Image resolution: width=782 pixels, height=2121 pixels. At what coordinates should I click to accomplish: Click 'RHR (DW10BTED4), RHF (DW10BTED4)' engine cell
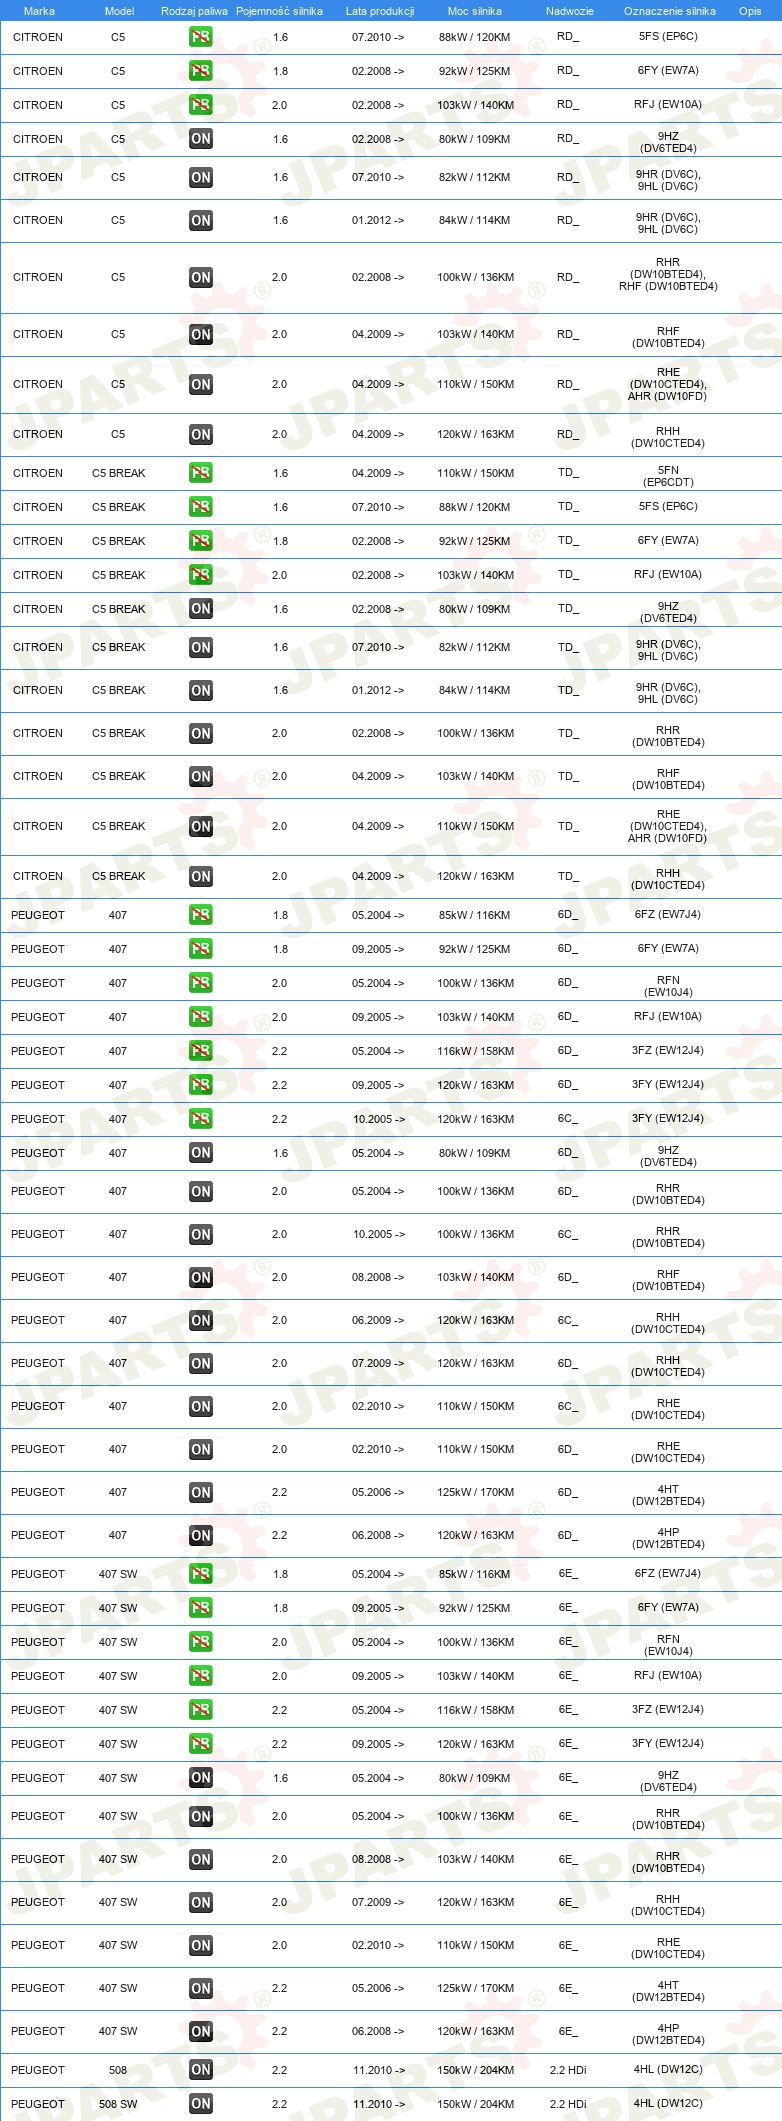(668, 274)
